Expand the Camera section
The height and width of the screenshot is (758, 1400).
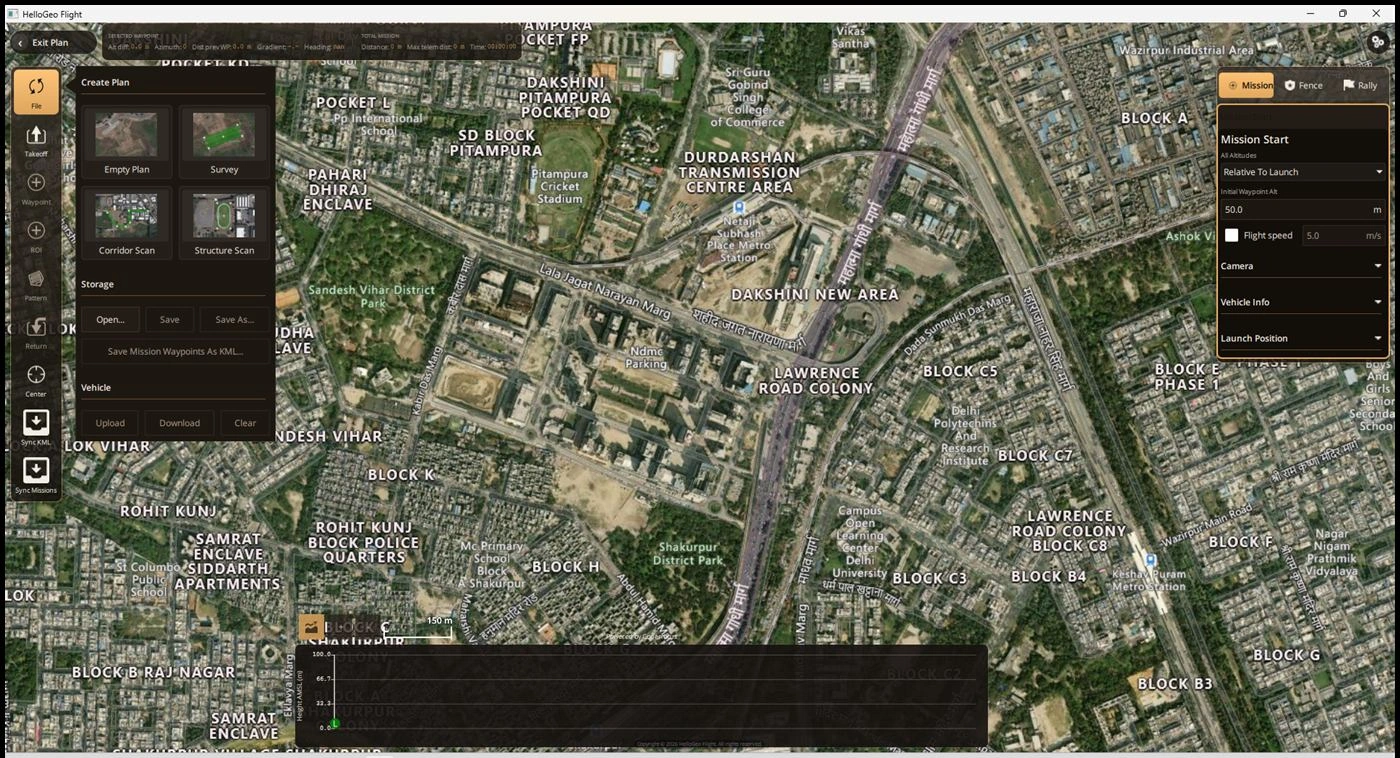point(1302,266)
